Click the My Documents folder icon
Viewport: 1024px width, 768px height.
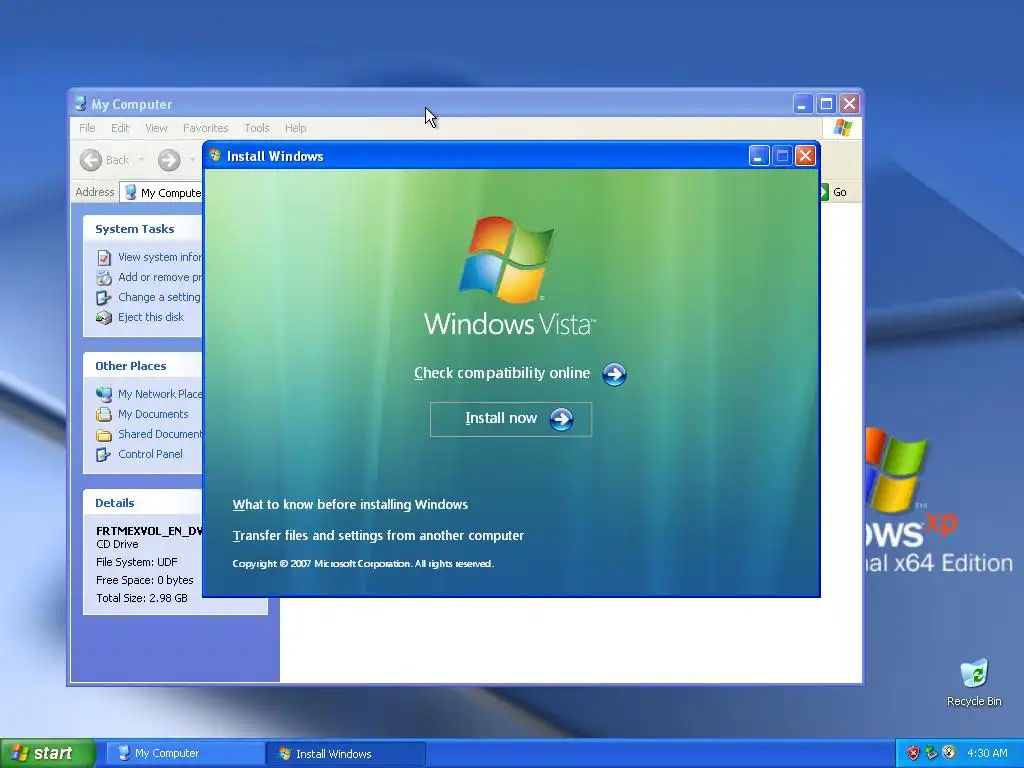point(104,415)
